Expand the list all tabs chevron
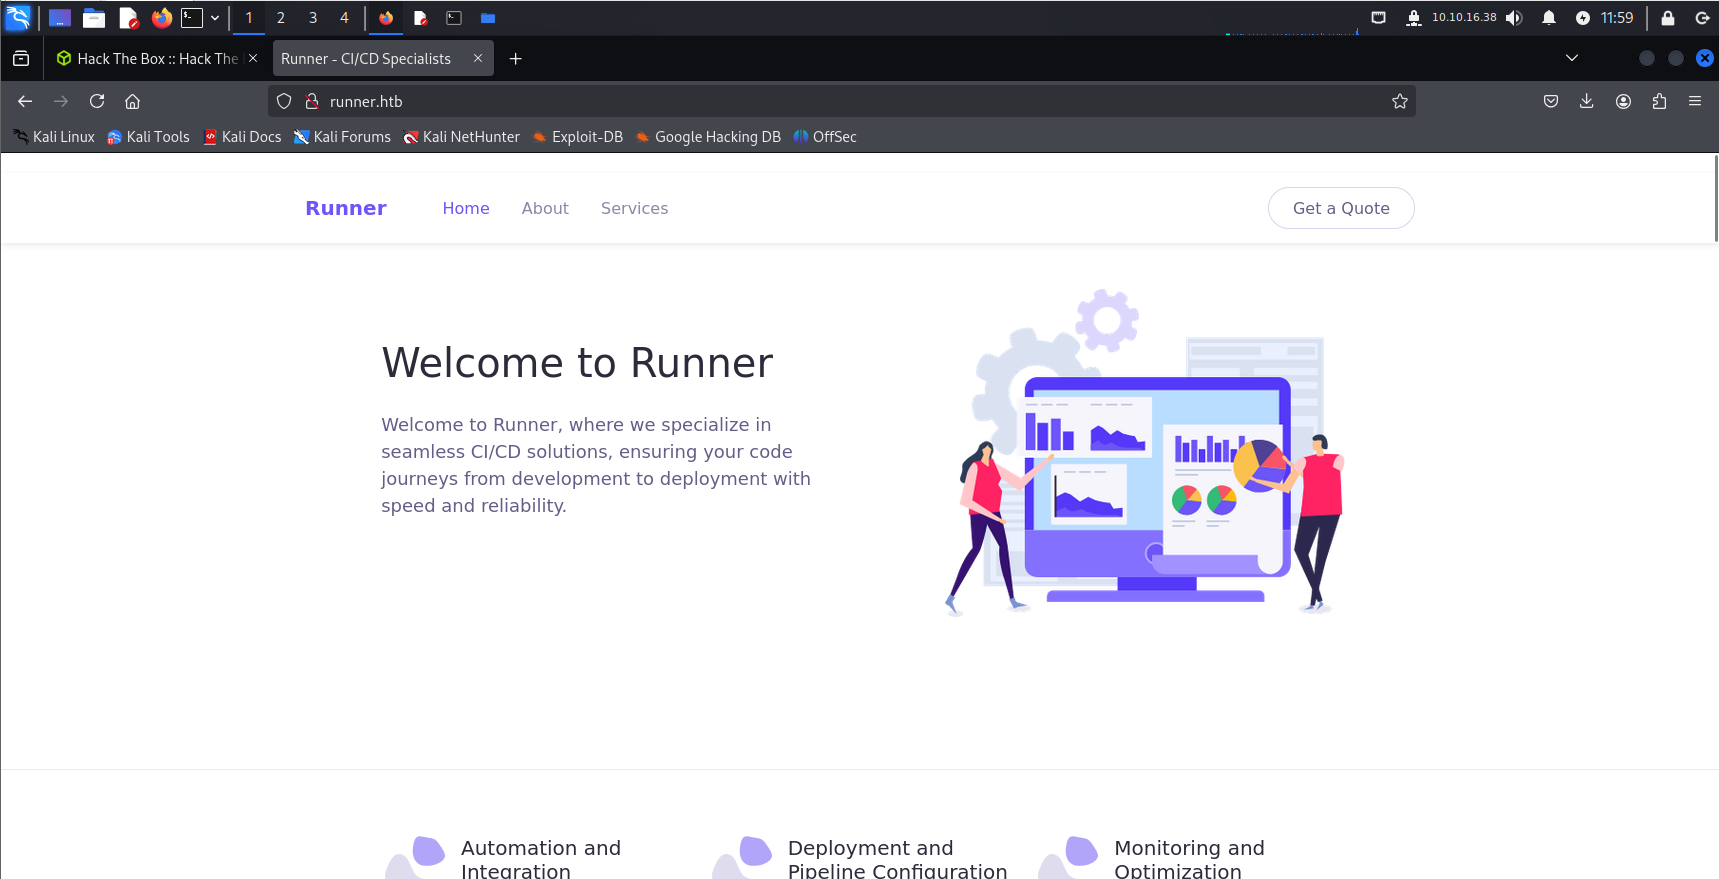The height and width of the screenshot is (879, 1719). pyautogui.click(x=1571, y=58)
